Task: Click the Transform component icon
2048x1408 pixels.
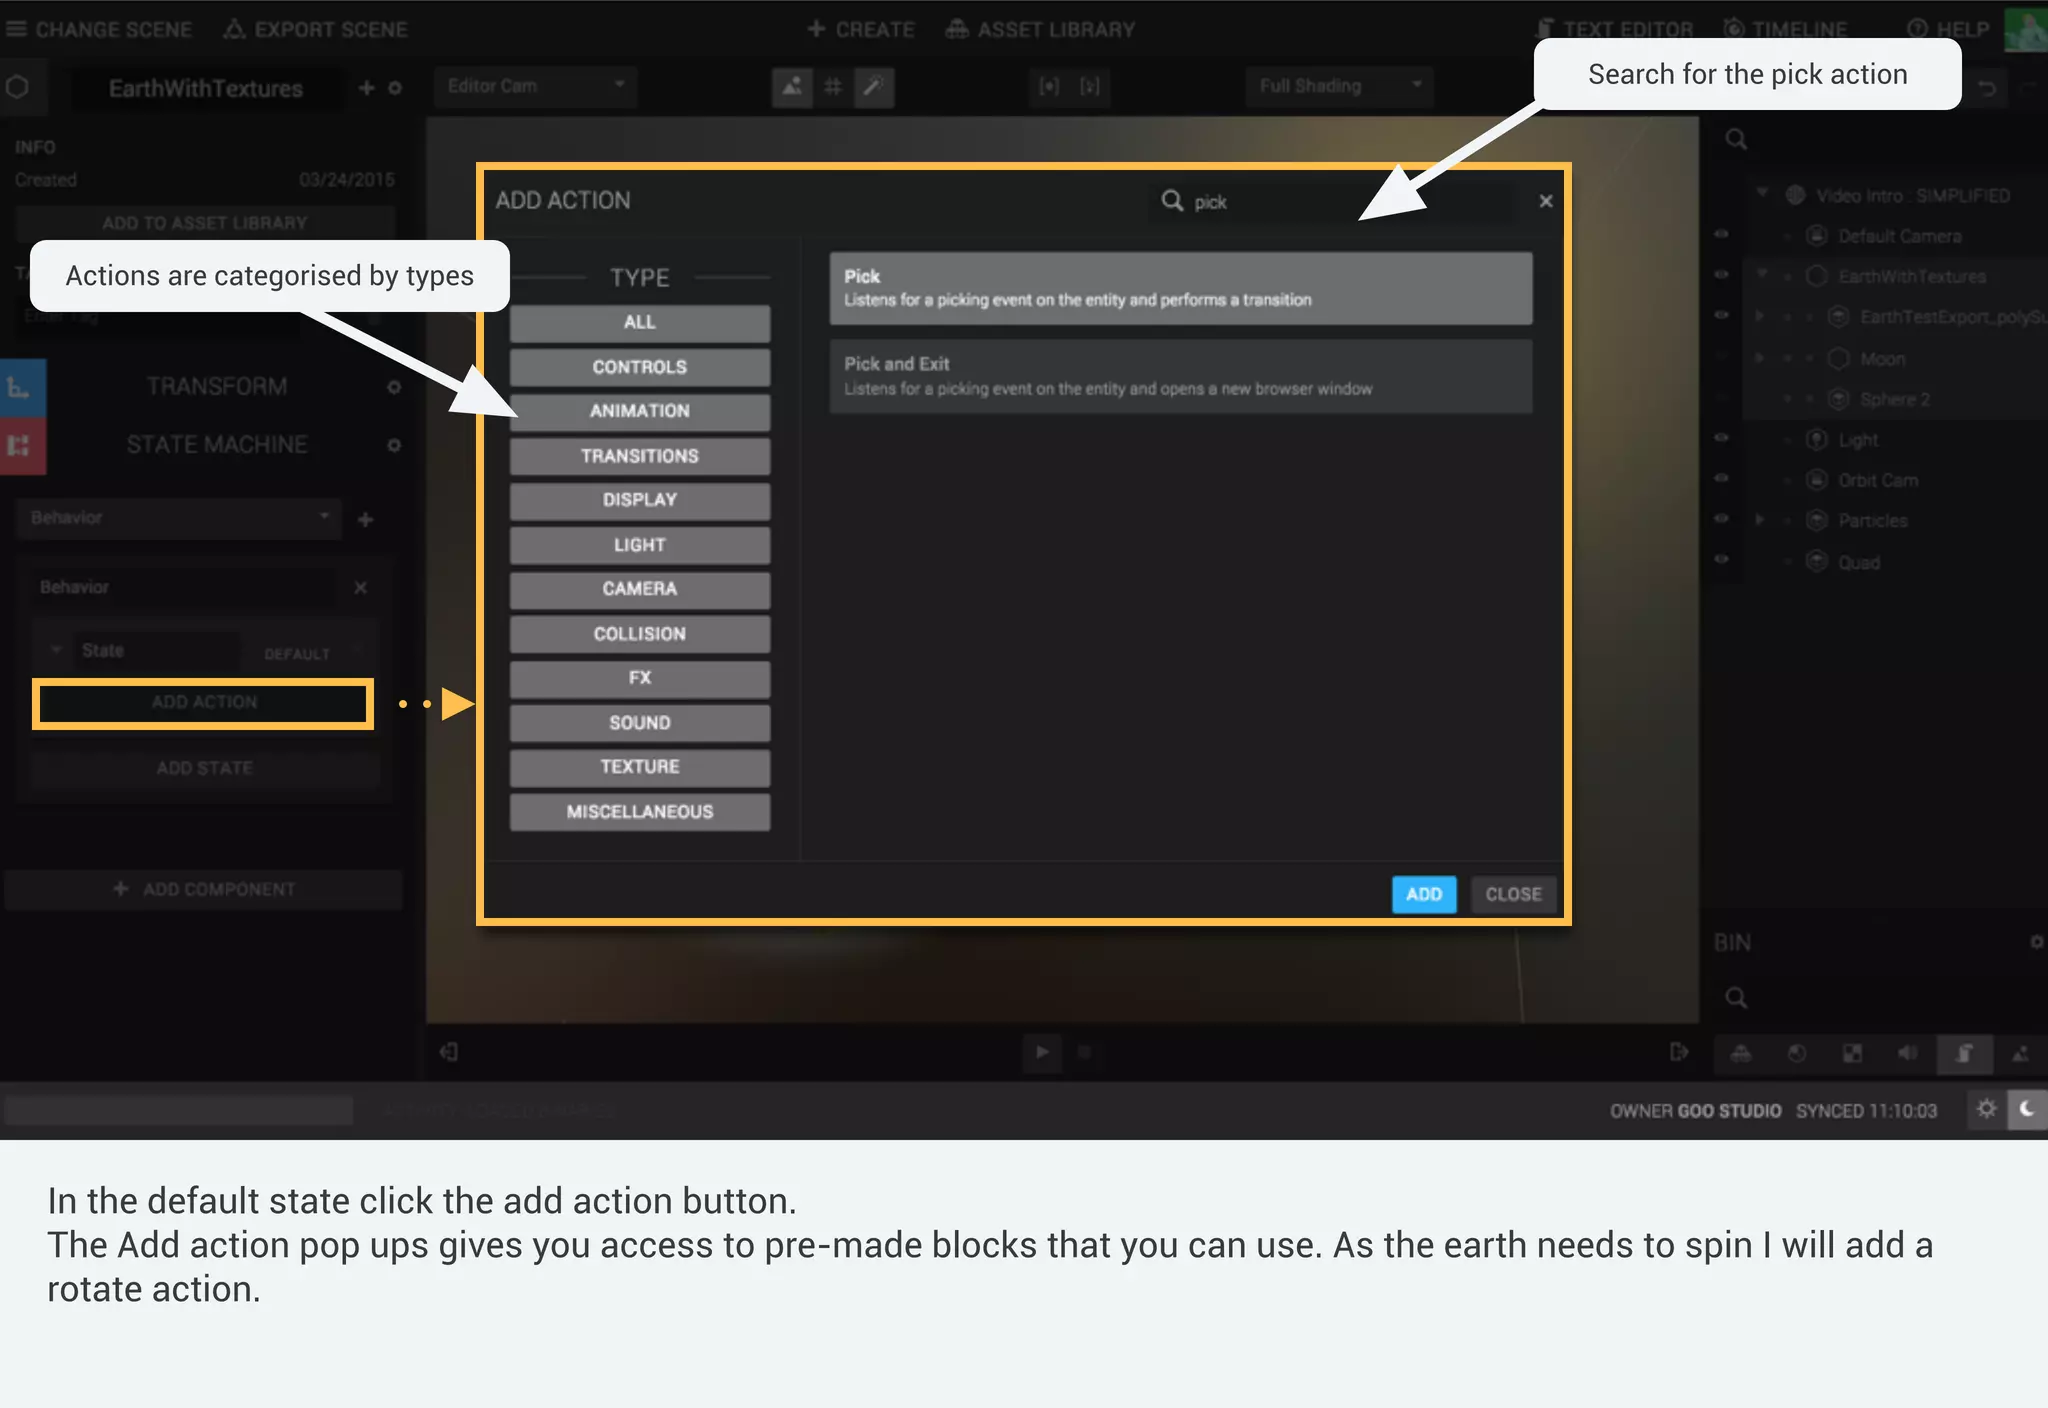Action: (22, 387)
